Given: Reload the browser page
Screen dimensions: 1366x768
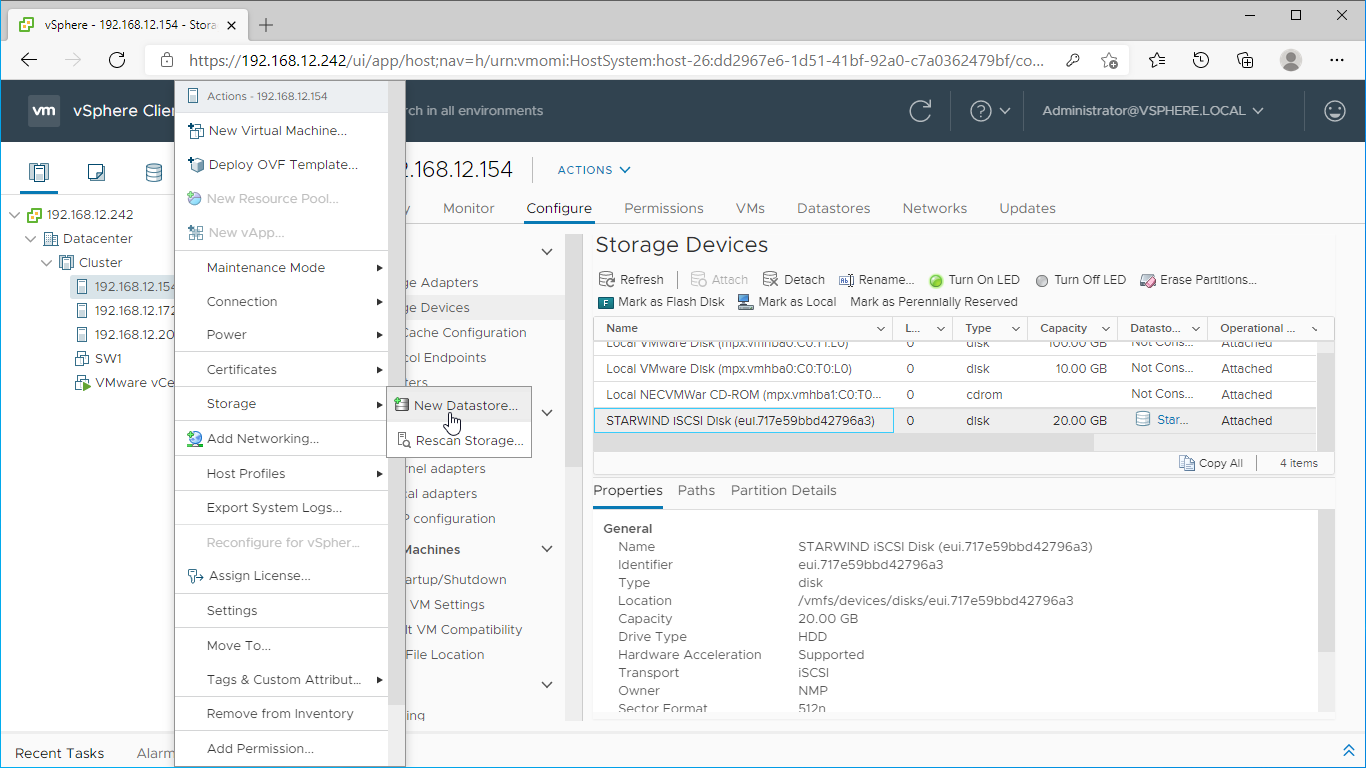Looking at the screenshot, I should click(117, 60).
